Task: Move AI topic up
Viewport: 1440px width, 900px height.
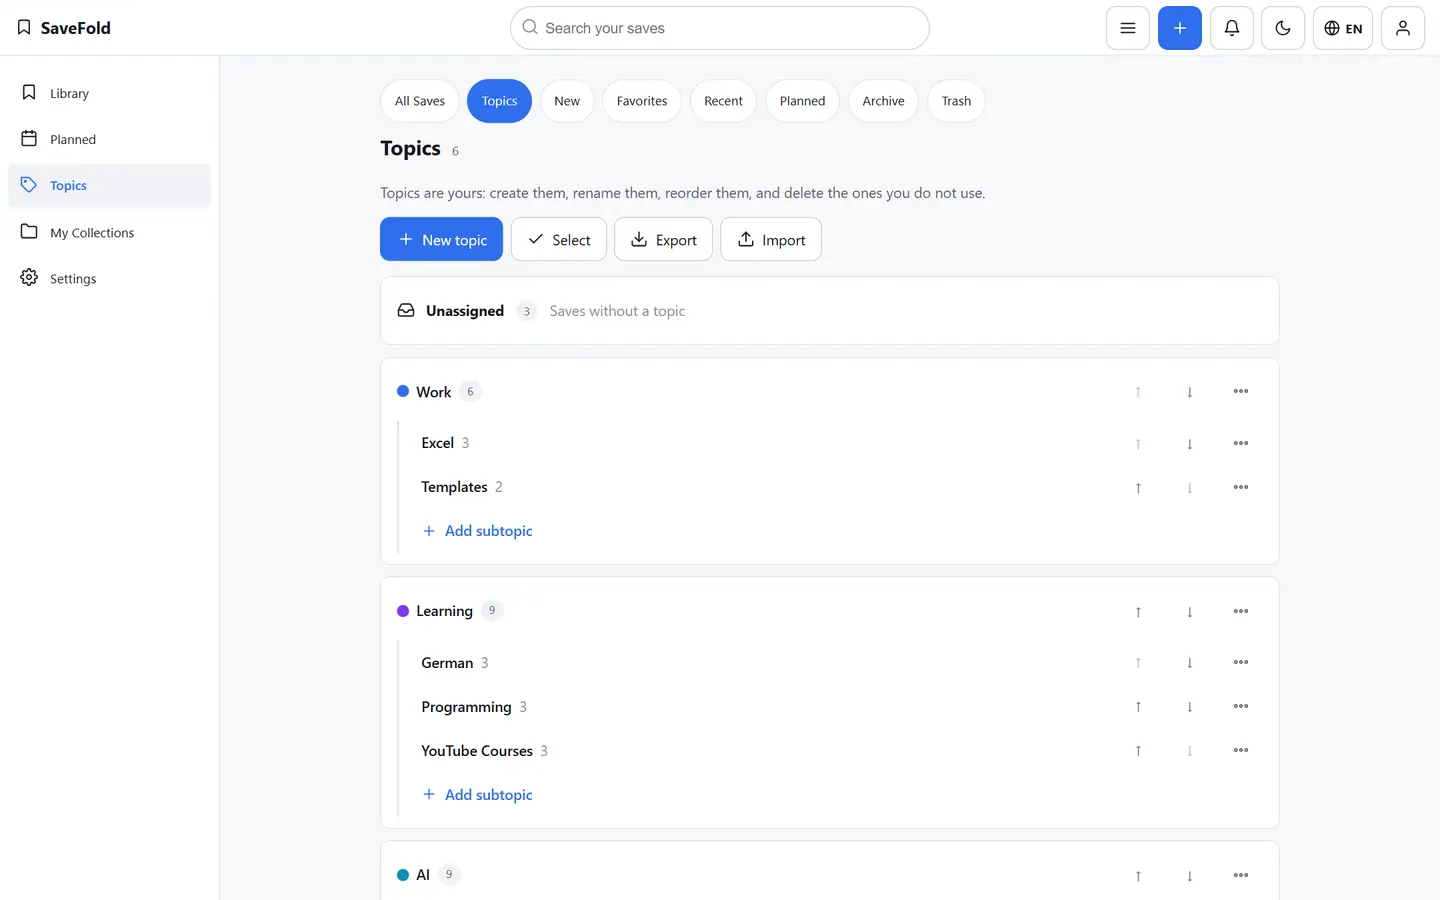Action: [x=1138, y=875]
